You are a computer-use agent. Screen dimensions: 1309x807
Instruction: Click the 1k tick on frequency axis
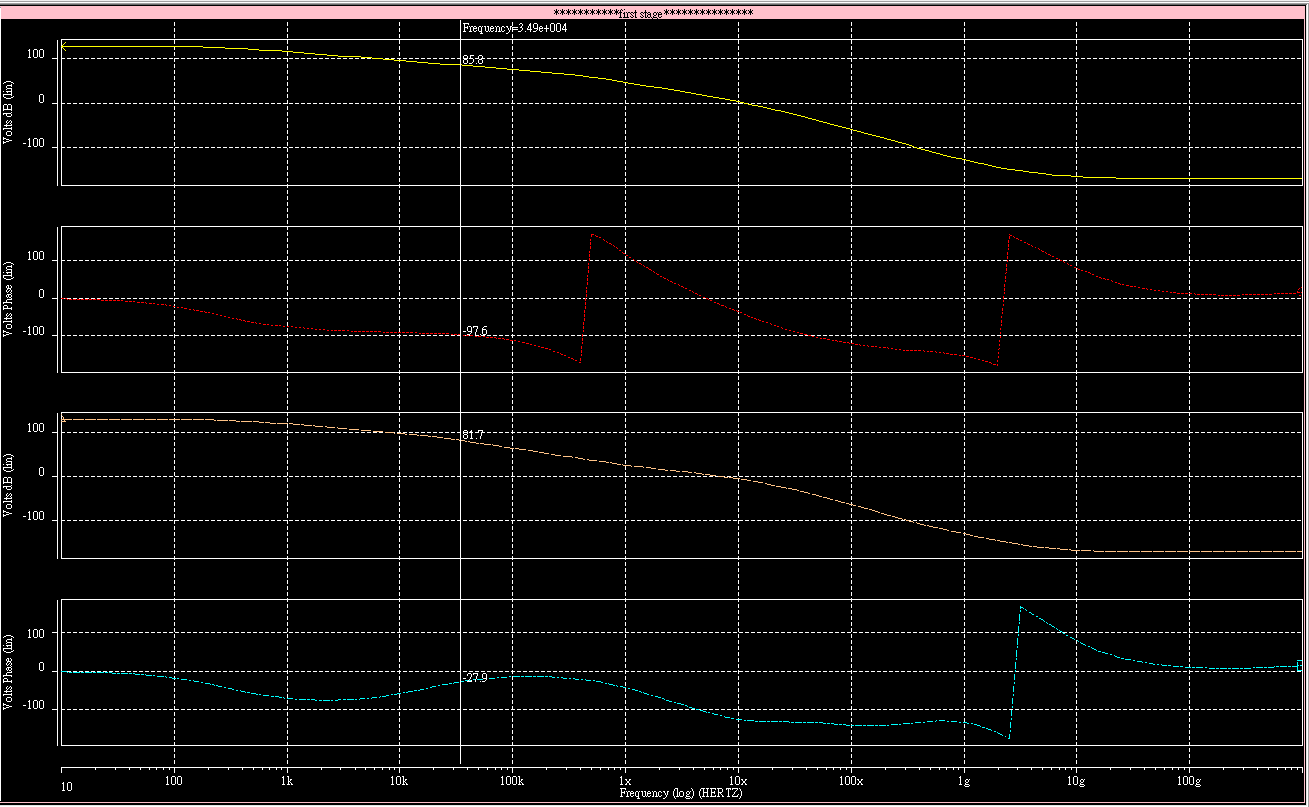tap(286, 780)
